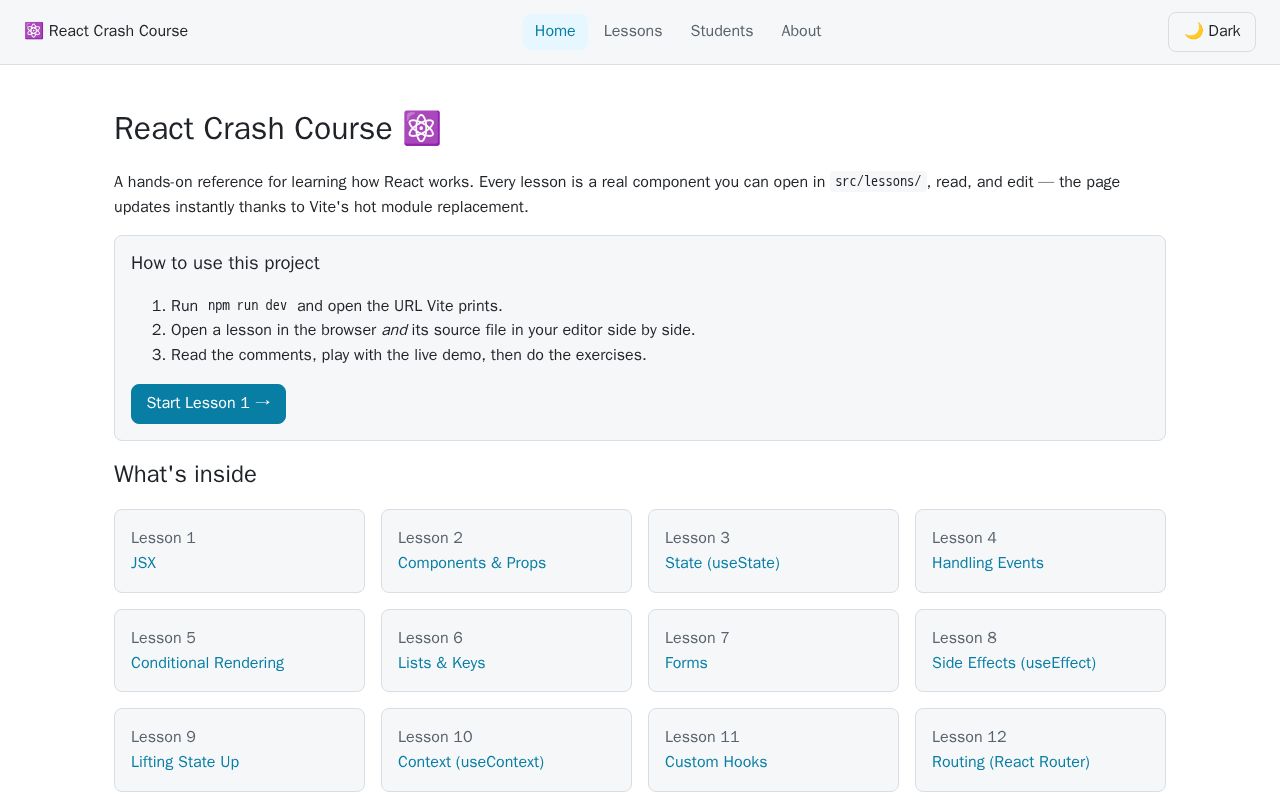Image resolution: width=1280 pixels, height=800 pixels.
Task: Click the 'Lesson 10' card label
Action: point(435,737)
